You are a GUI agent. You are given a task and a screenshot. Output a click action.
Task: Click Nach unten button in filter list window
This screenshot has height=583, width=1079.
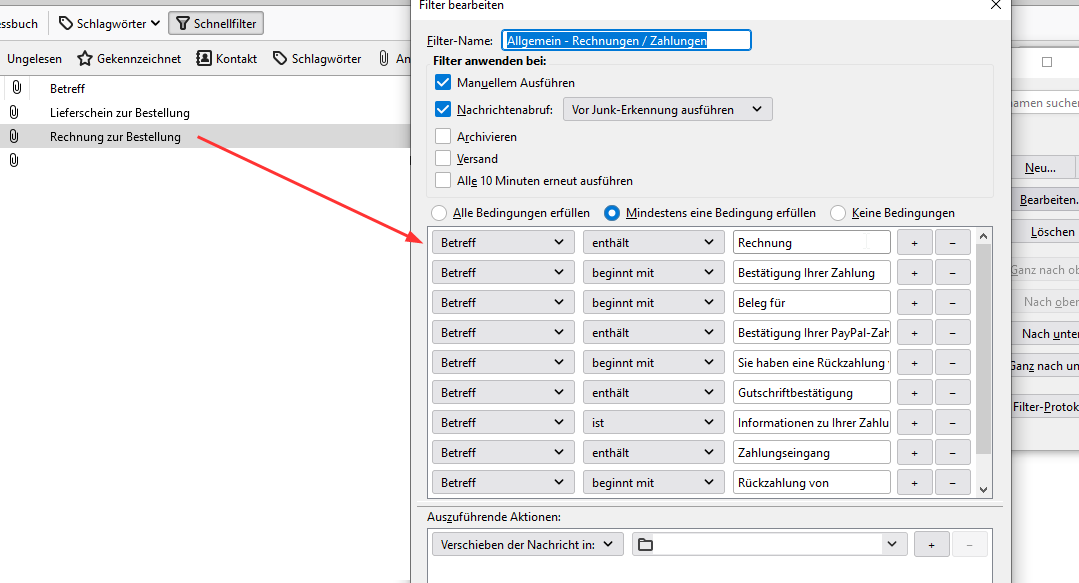1046,333
